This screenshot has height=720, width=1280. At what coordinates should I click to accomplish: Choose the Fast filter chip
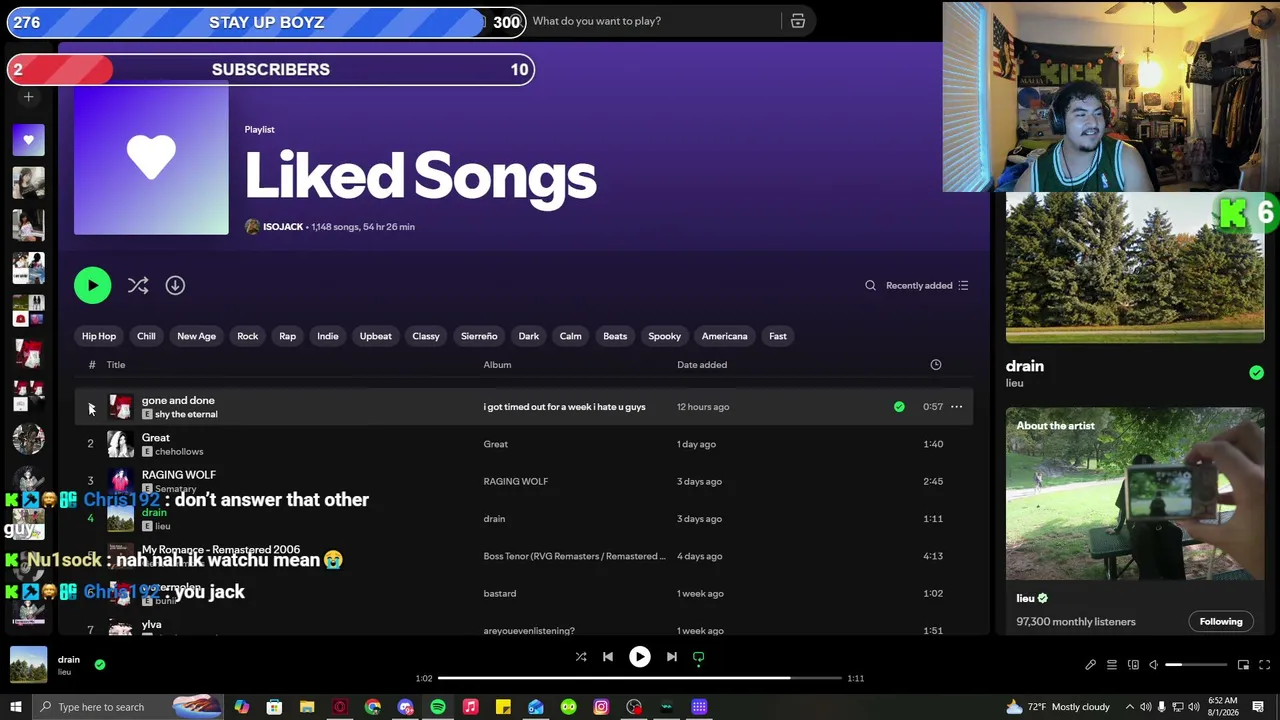(778, 336)
